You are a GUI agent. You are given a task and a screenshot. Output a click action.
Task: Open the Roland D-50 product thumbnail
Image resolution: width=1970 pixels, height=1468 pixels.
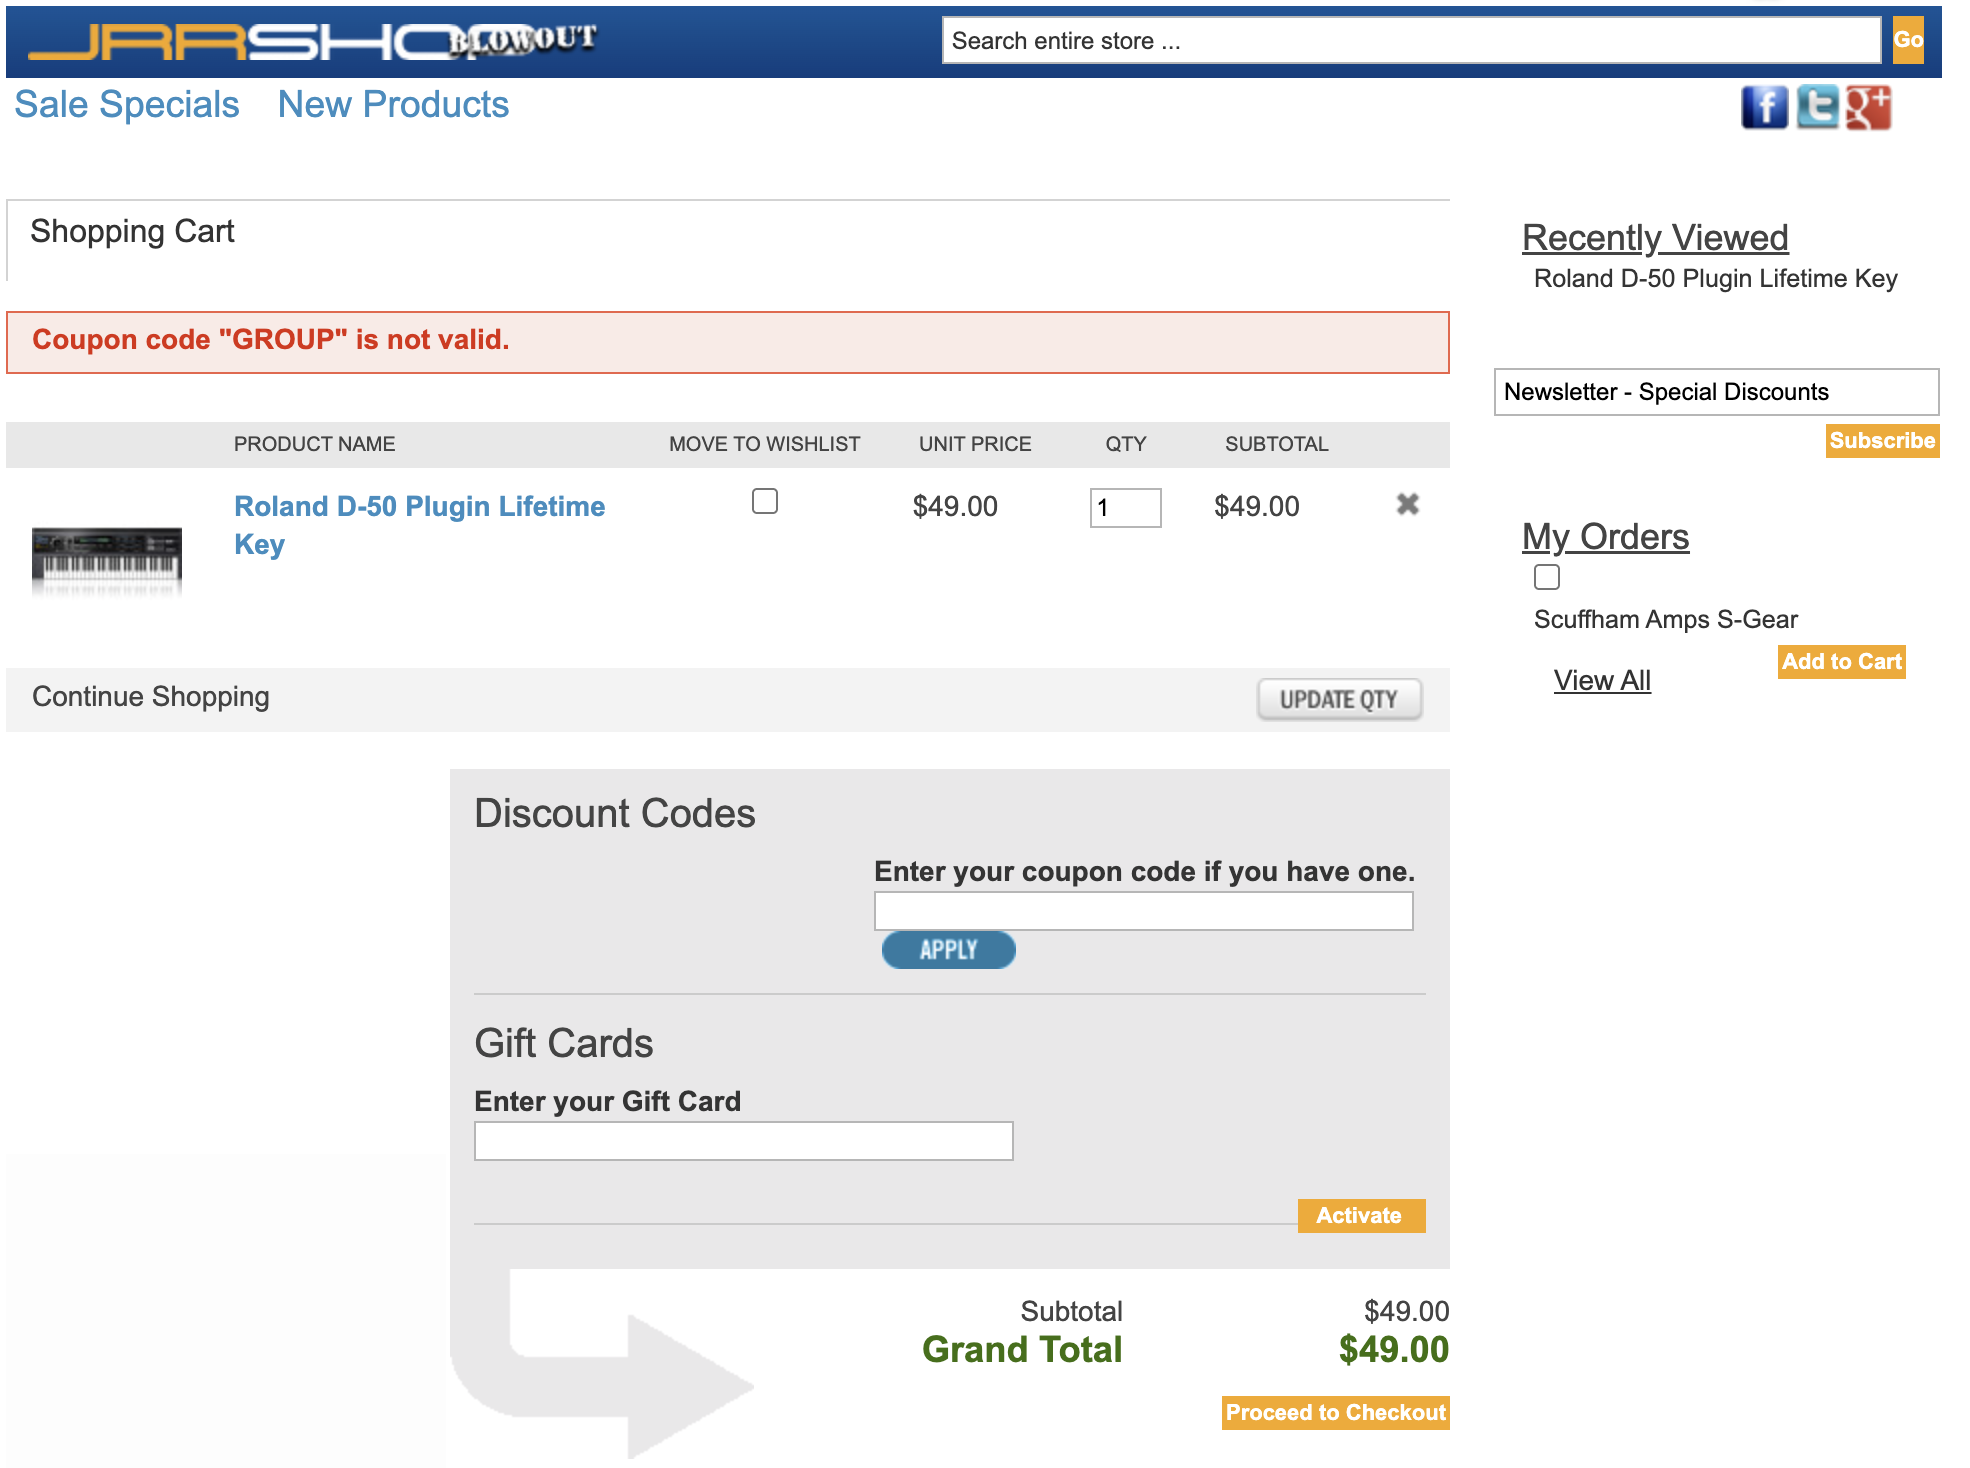pyautogui.click(x=107, y=558)
